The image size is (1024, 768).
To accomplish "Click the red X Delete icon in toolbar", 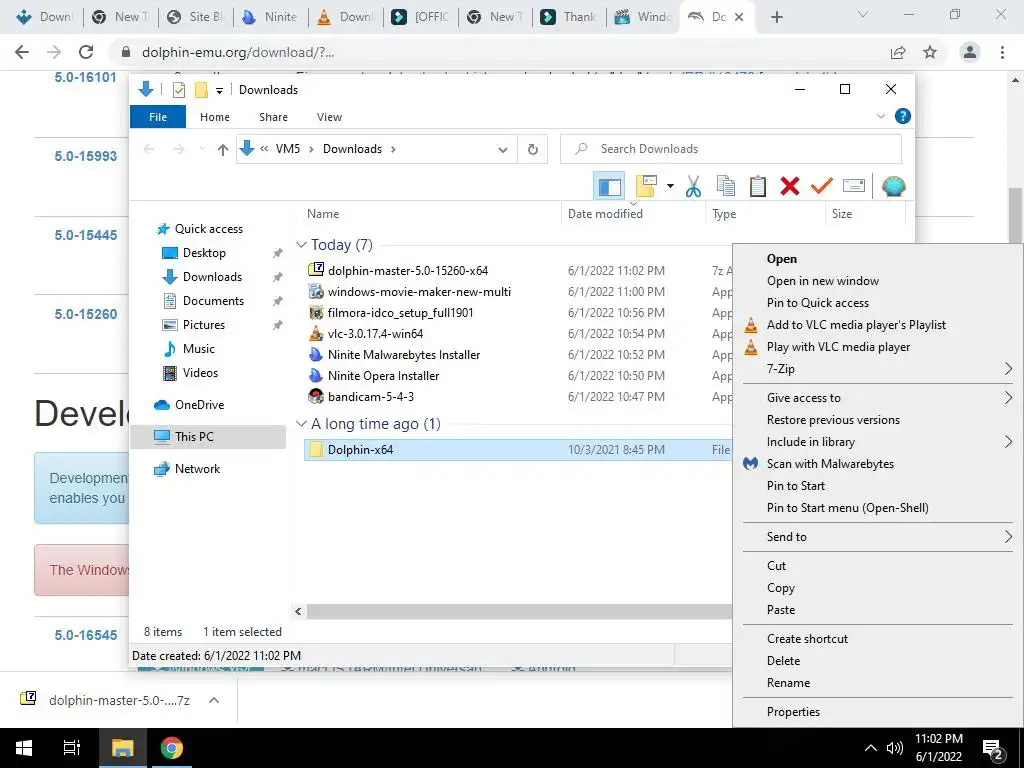I will [x=790, y=187].
